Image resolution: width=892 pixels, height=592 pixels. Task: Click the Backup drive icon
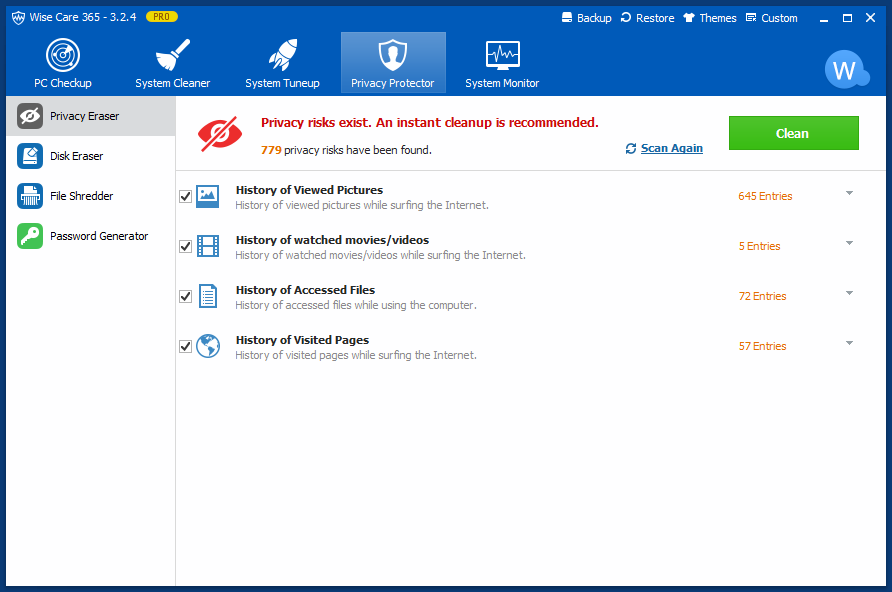coord(567,18)
